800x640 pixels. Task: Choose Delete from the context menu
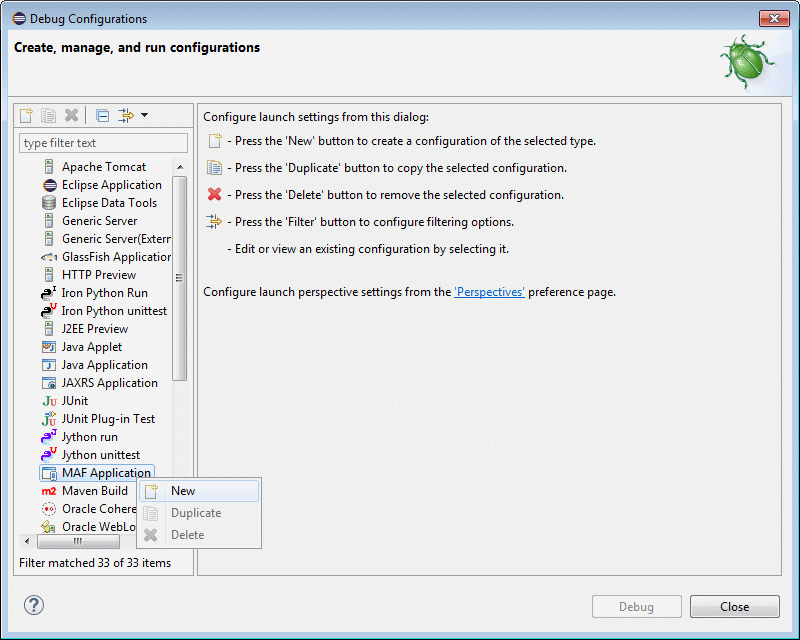(199, 535)
